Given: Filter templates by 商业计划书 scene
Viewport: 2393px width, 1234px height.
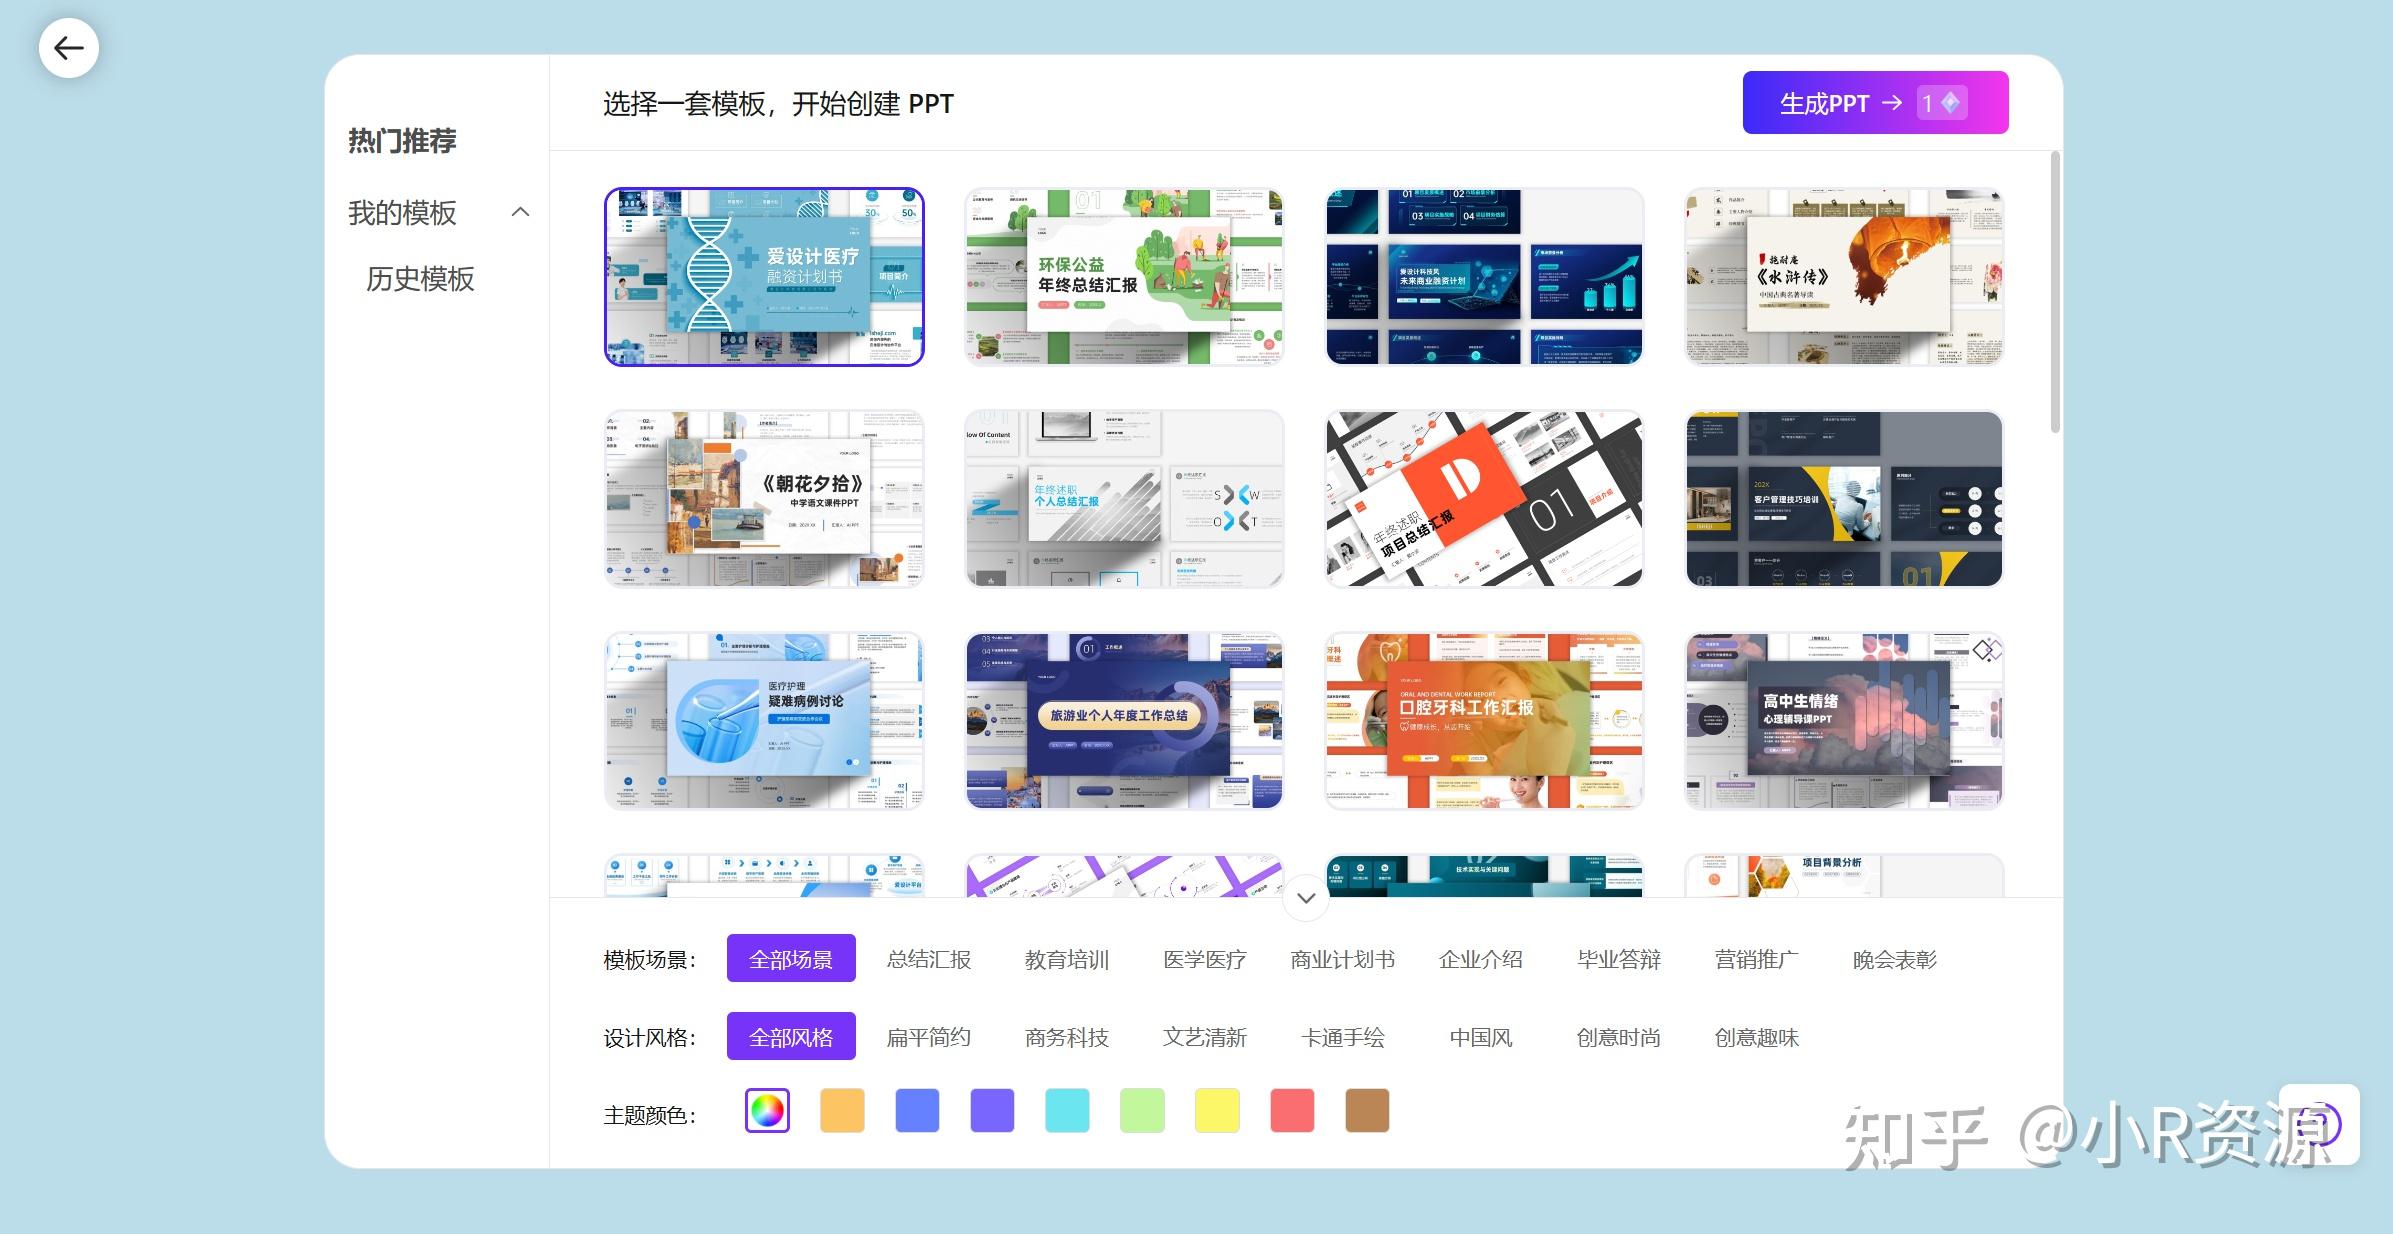Looking at the screenshot, I should [x=1341, y=958].
